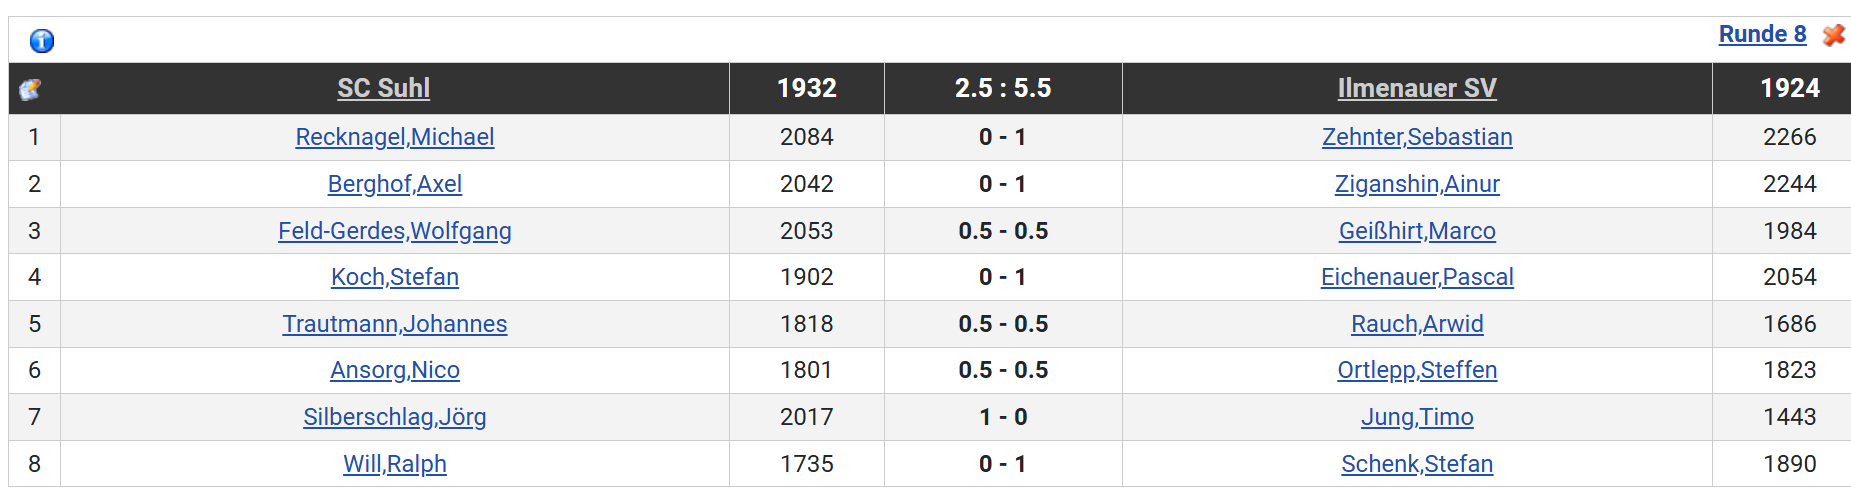
Task: Click Koch,Stefan player name
Action: (394, 277)
